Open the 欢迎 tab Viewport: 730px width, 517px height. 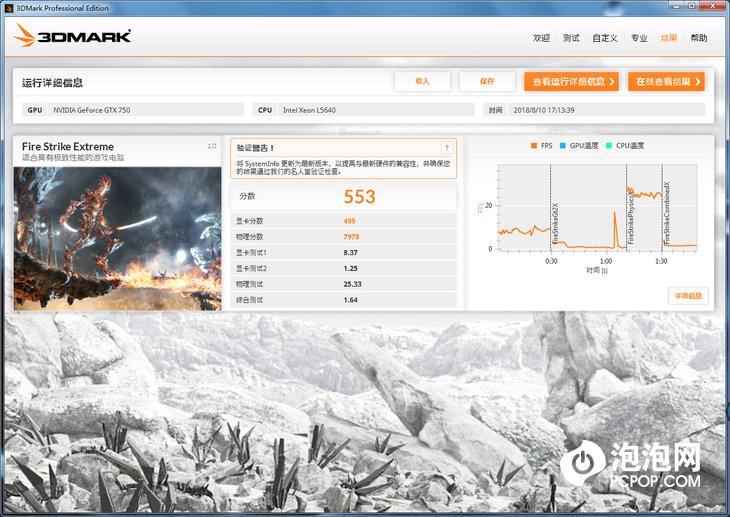541,38
